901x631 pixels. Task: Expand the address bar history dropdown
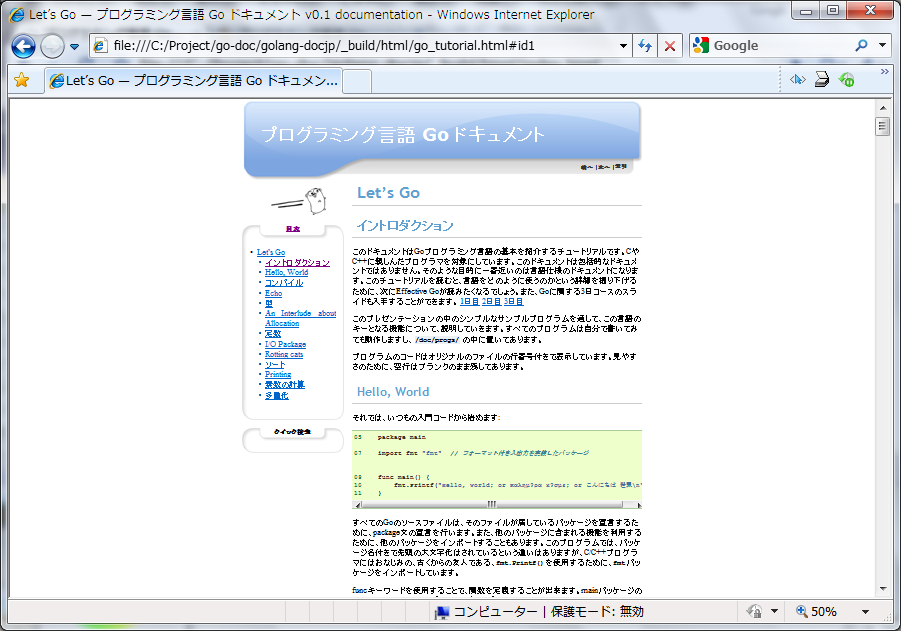pos(623,46)
